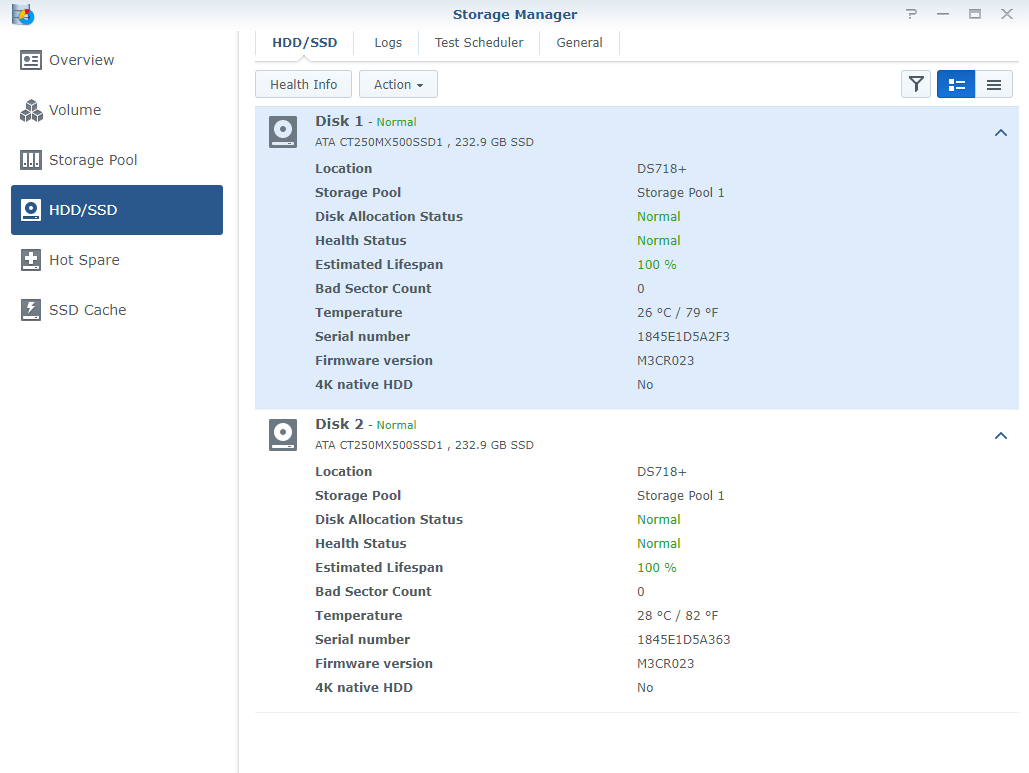Image resolution: width=1029 pixels, height=773 pixels.
Task: Switch to compact list view
Action: coord(994,84)
